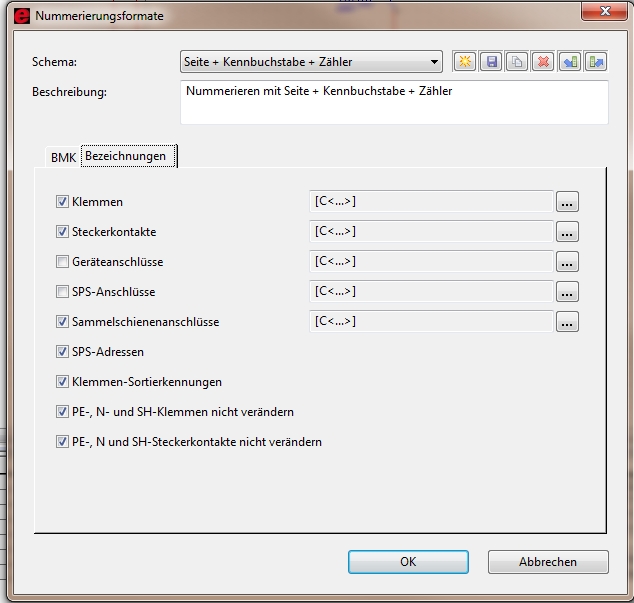Viewport: 634px width, 603px height.
Task: Enable the Geräteanschlüsse checkbox
Action: [x=62, y=262]
